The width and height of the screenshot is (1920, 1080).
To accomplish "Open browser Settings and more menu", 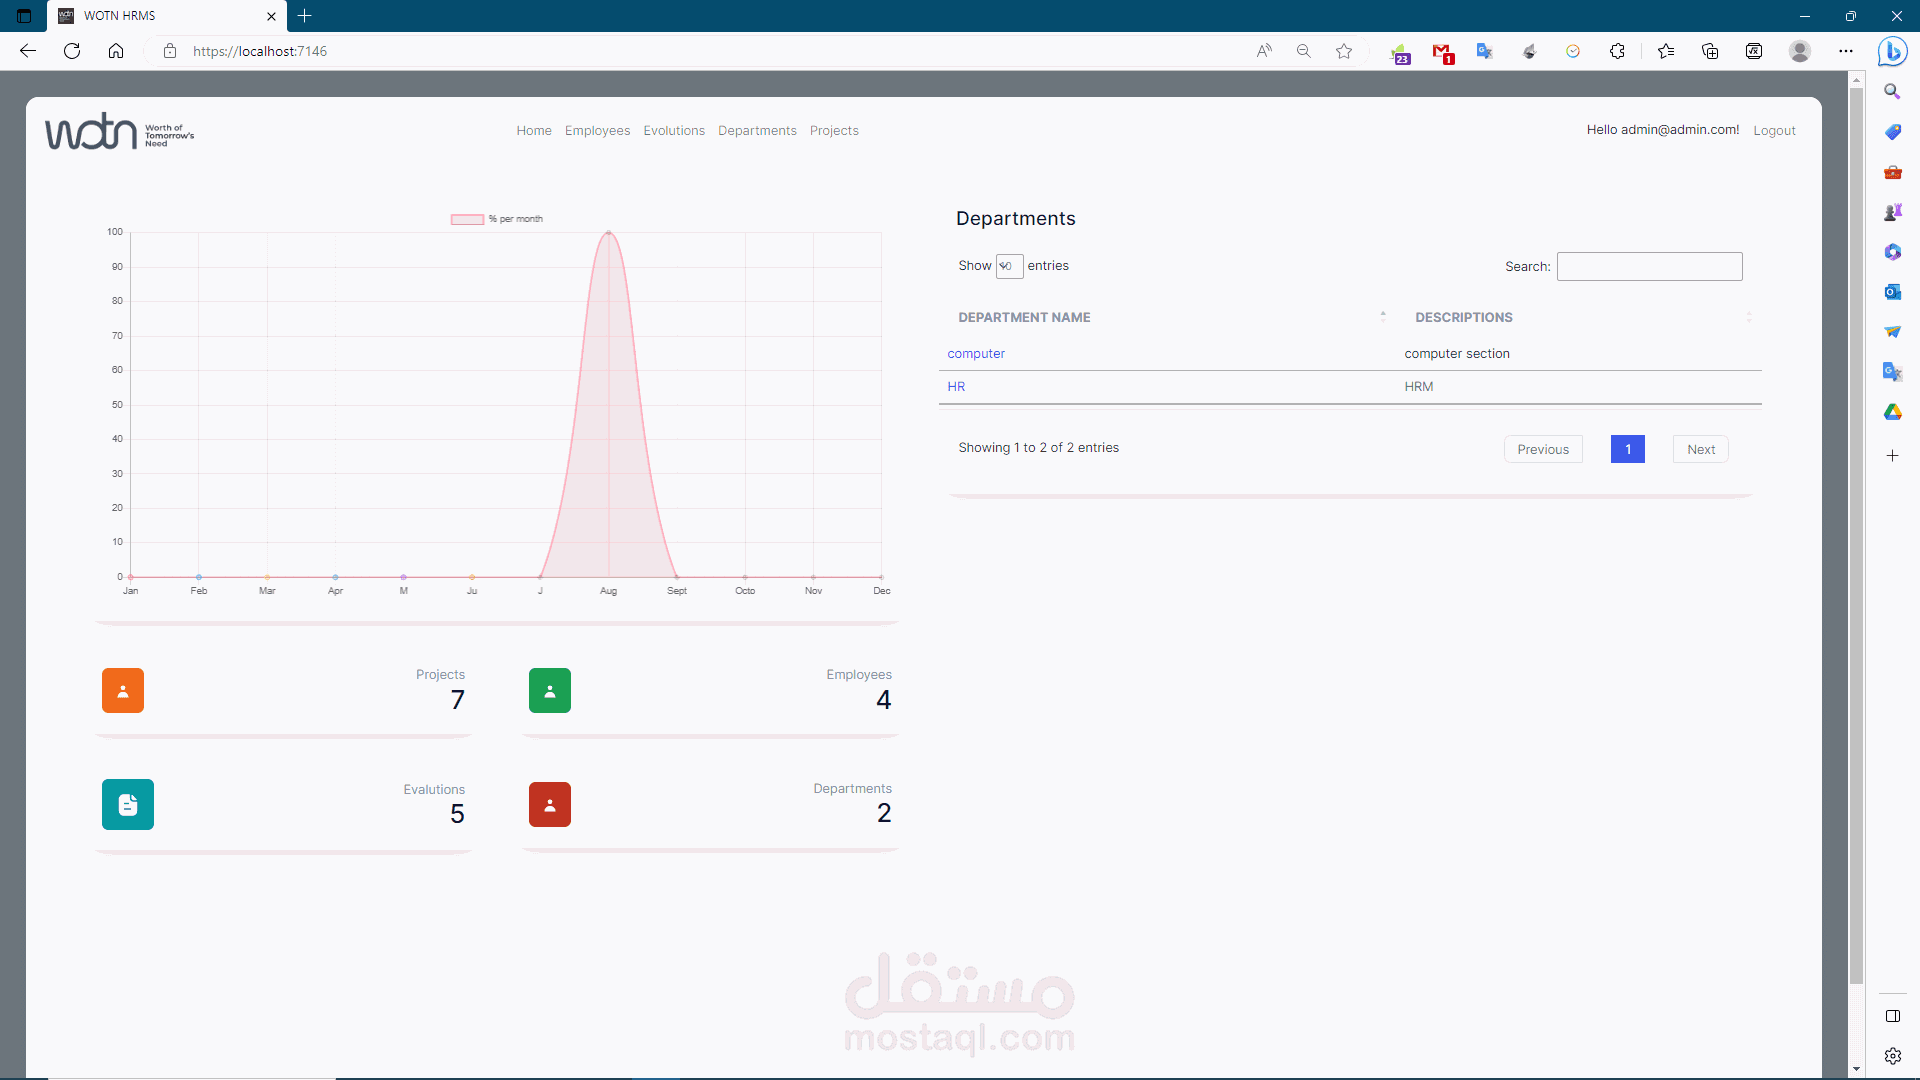I will click(x=1846, y=51).
